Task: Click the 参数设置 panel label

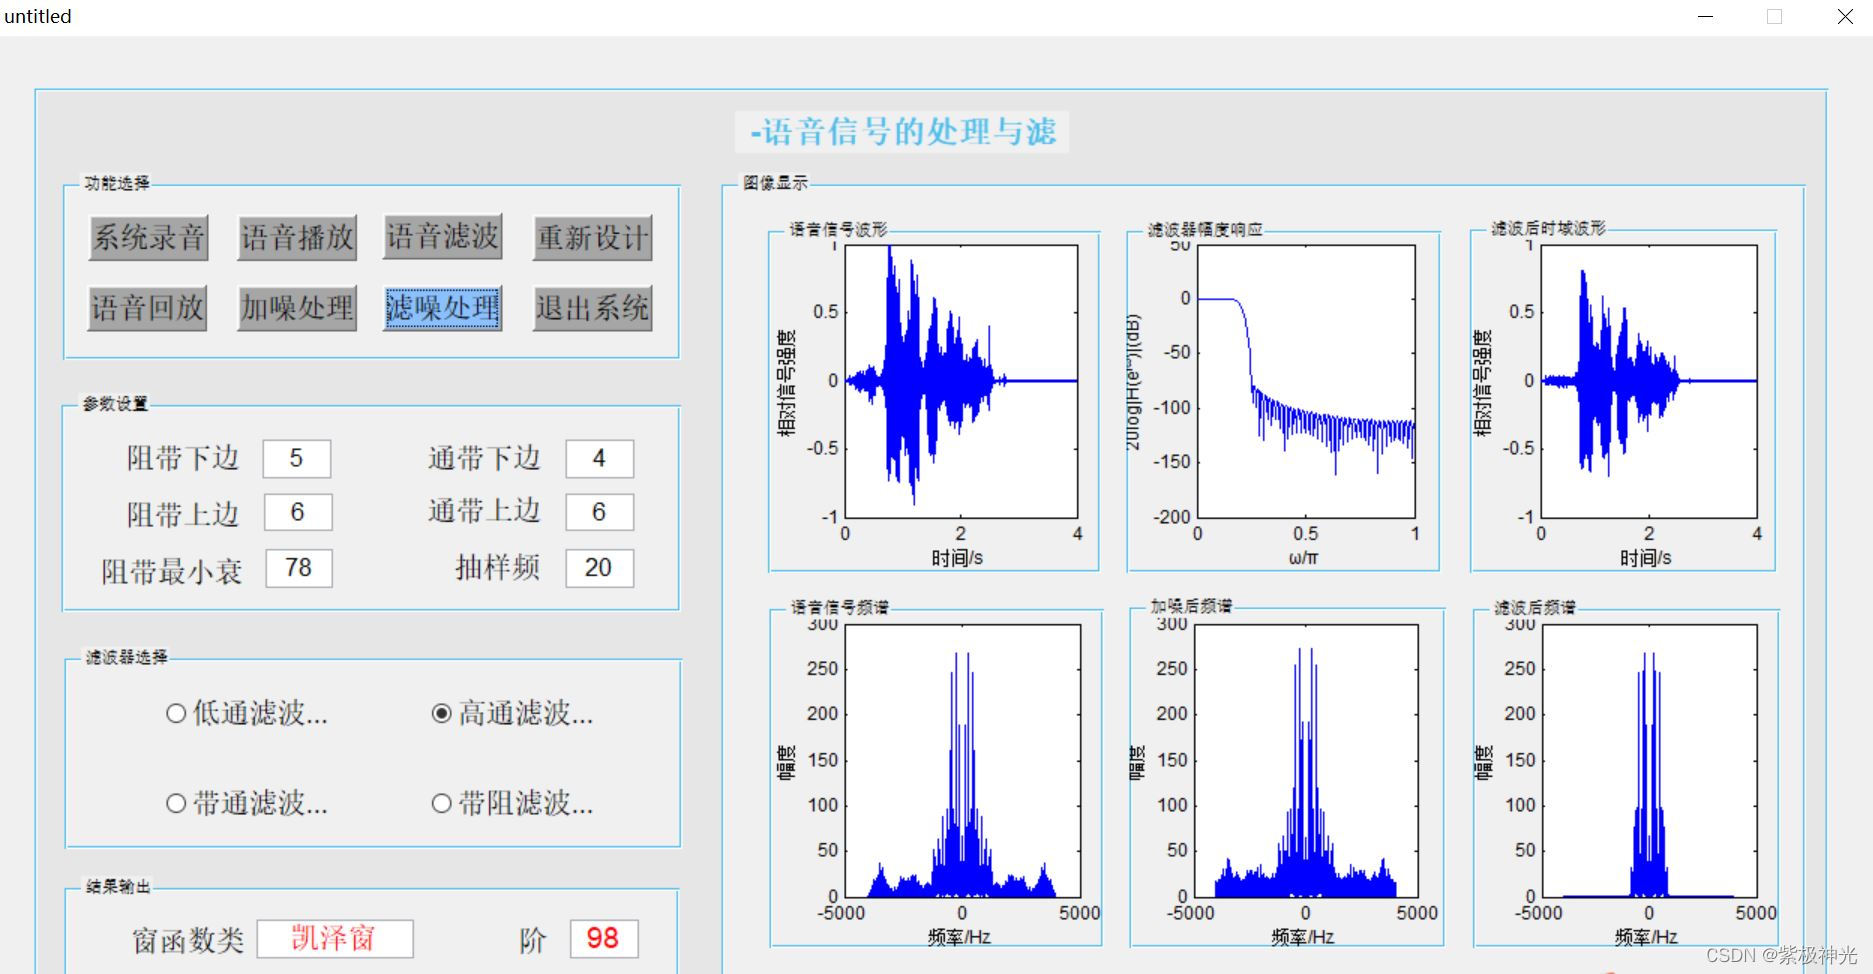Action: point(115,404)
